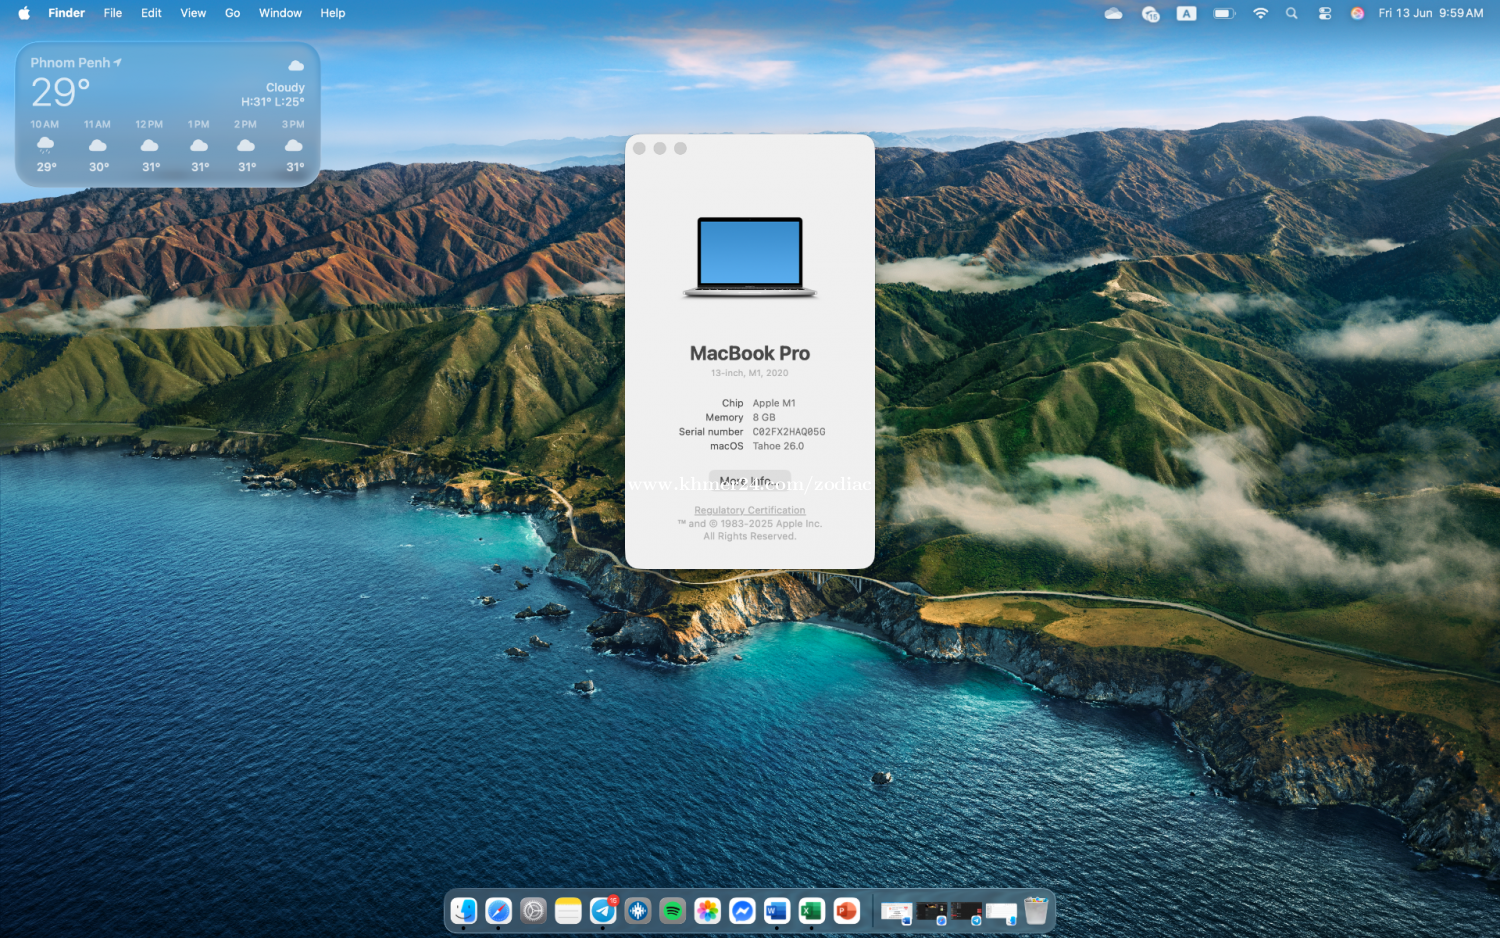Open the Go menu
Image resolution: width=1500 pixels, height=938 pixels.
[232, 13]
